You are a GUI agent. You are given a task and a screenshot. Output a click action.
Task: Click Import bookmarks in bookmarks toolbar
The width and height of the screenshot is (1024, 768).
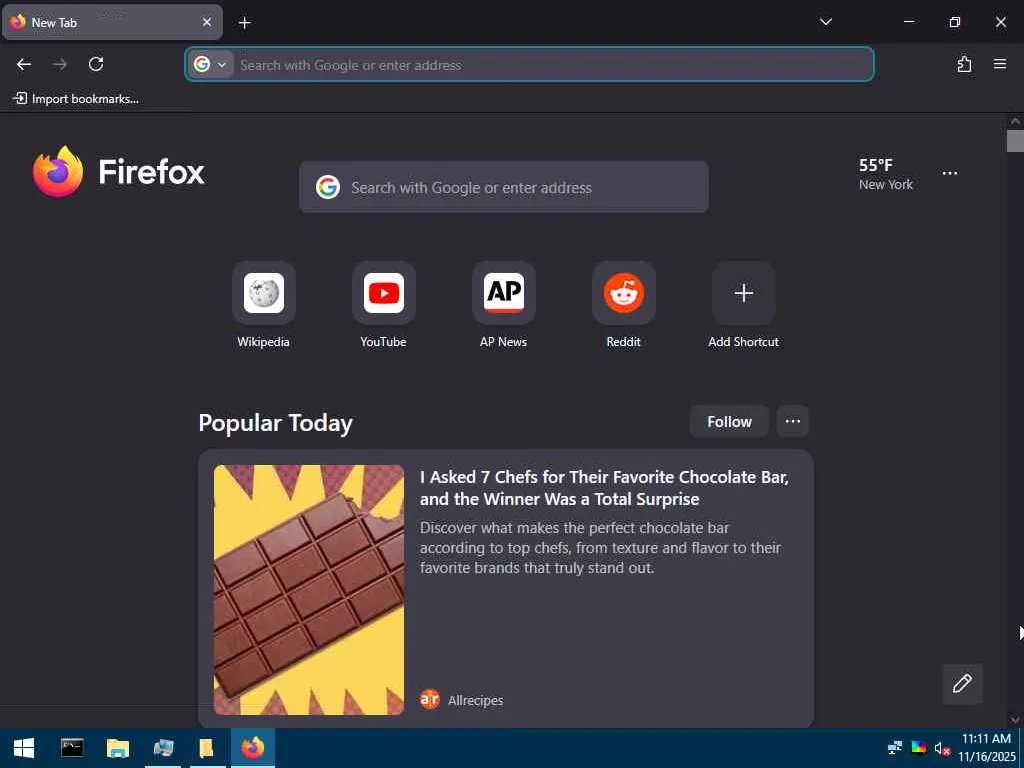coord(76,99)
